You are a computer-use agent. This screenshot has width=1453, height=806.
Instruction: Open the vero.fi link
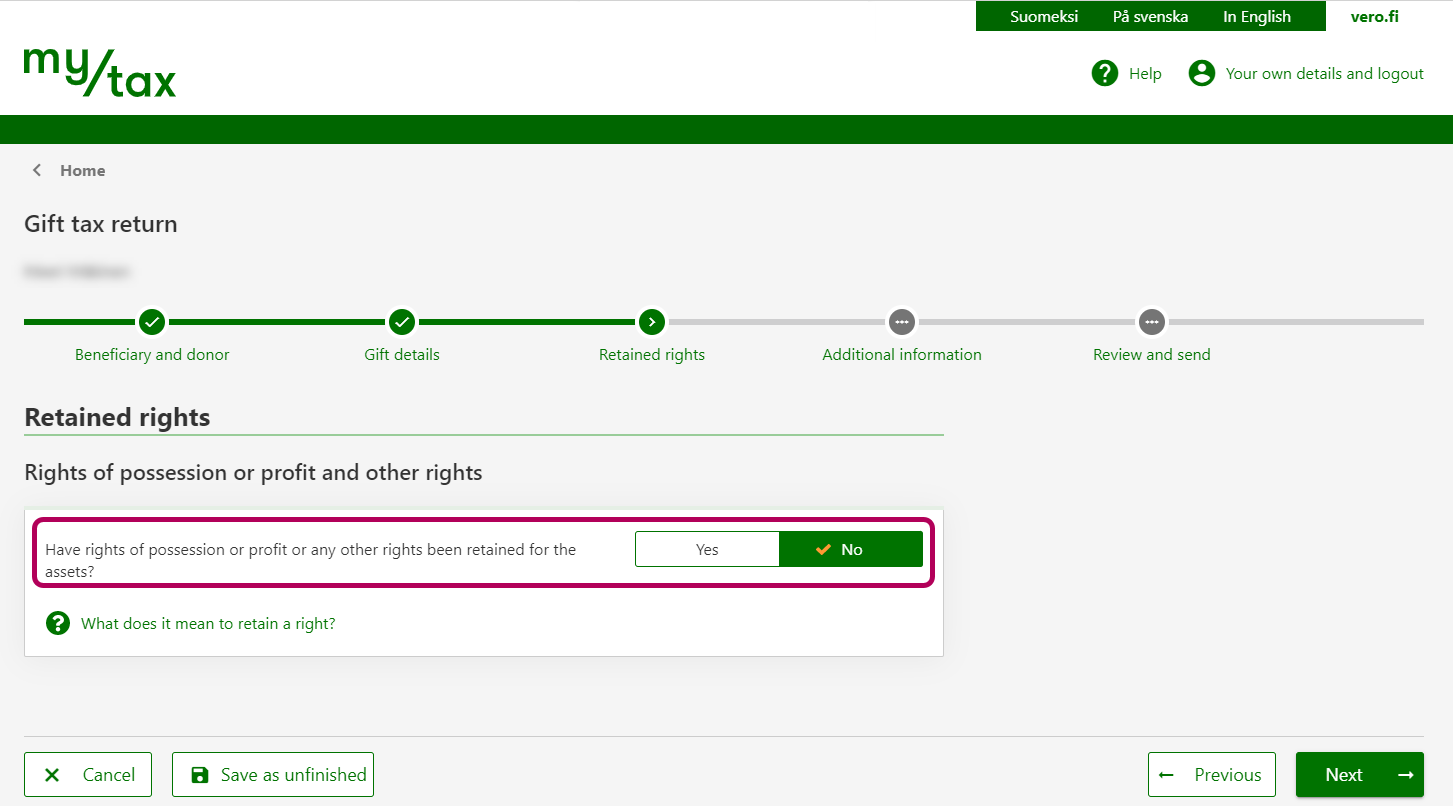click(x=1374, y=16)
